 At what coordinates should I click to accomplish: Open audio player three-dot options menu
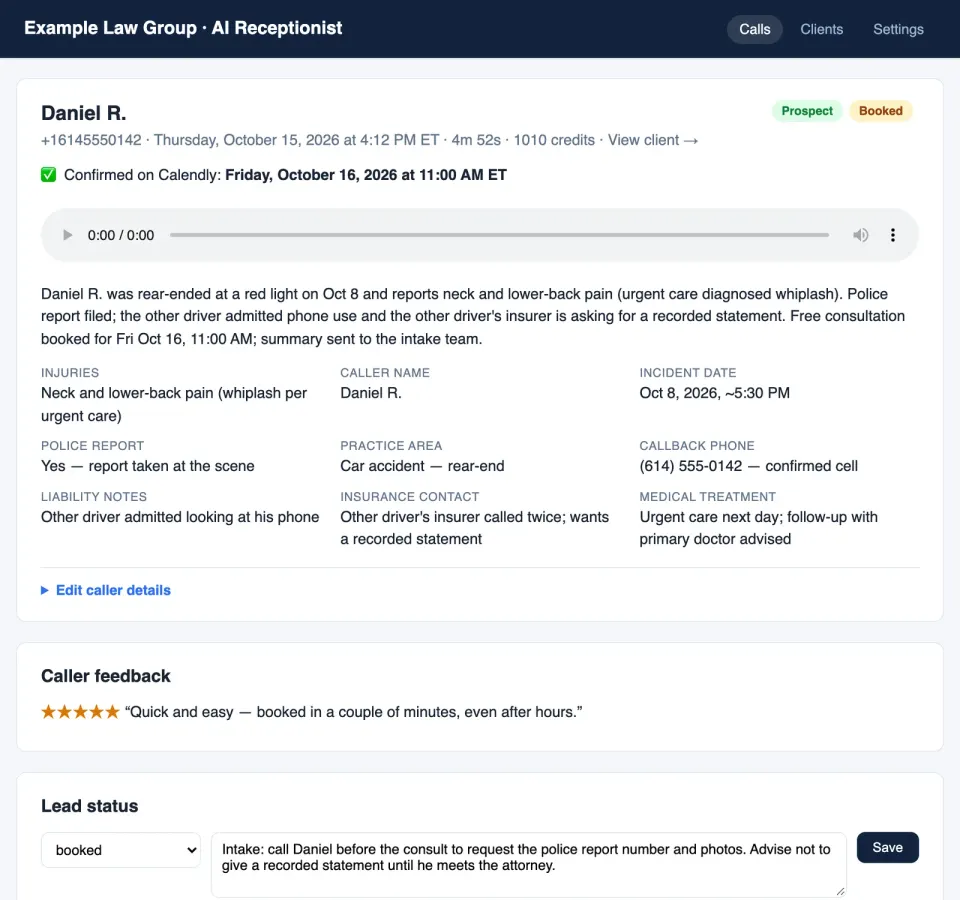click(x=893, y=235)
